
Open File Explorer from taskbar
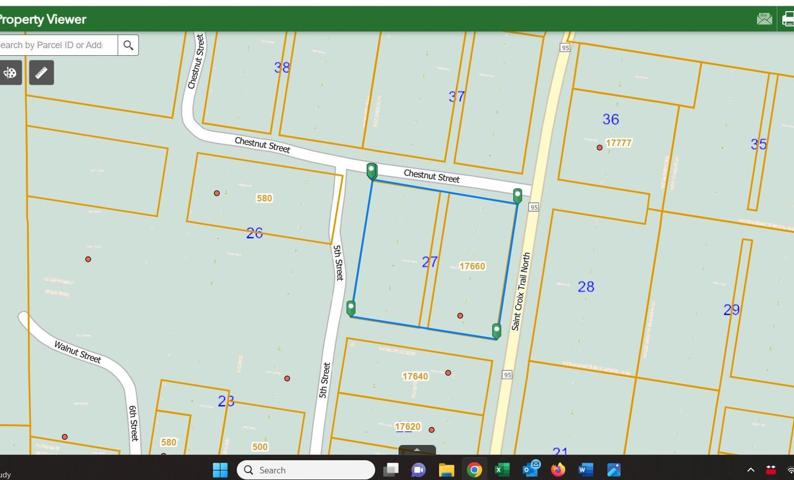(x=446, y=470)
